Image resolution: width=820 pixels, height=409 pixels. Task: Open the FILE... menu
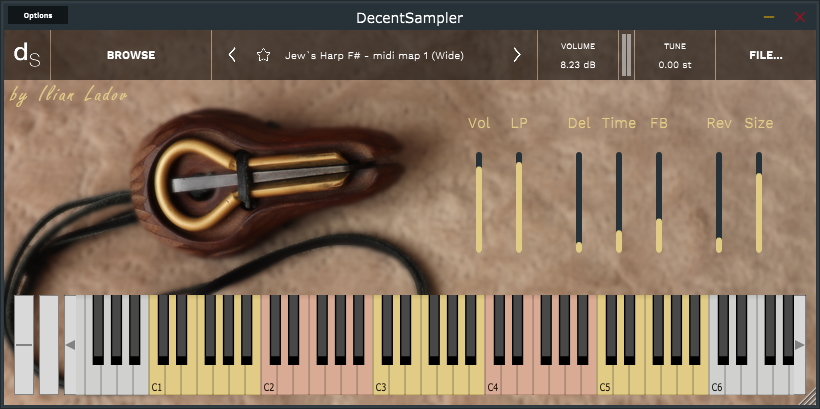coord(766,55)
